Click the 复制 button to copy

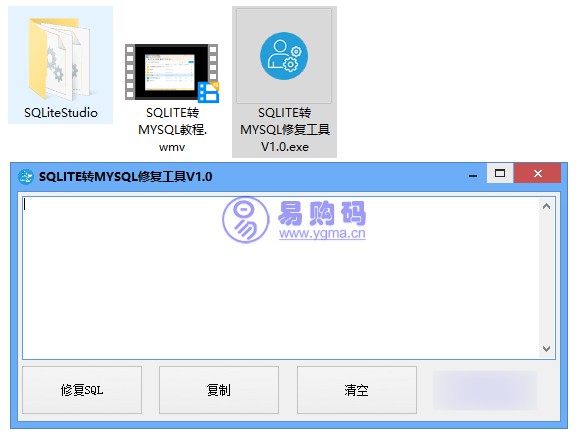tap(219, 390)
